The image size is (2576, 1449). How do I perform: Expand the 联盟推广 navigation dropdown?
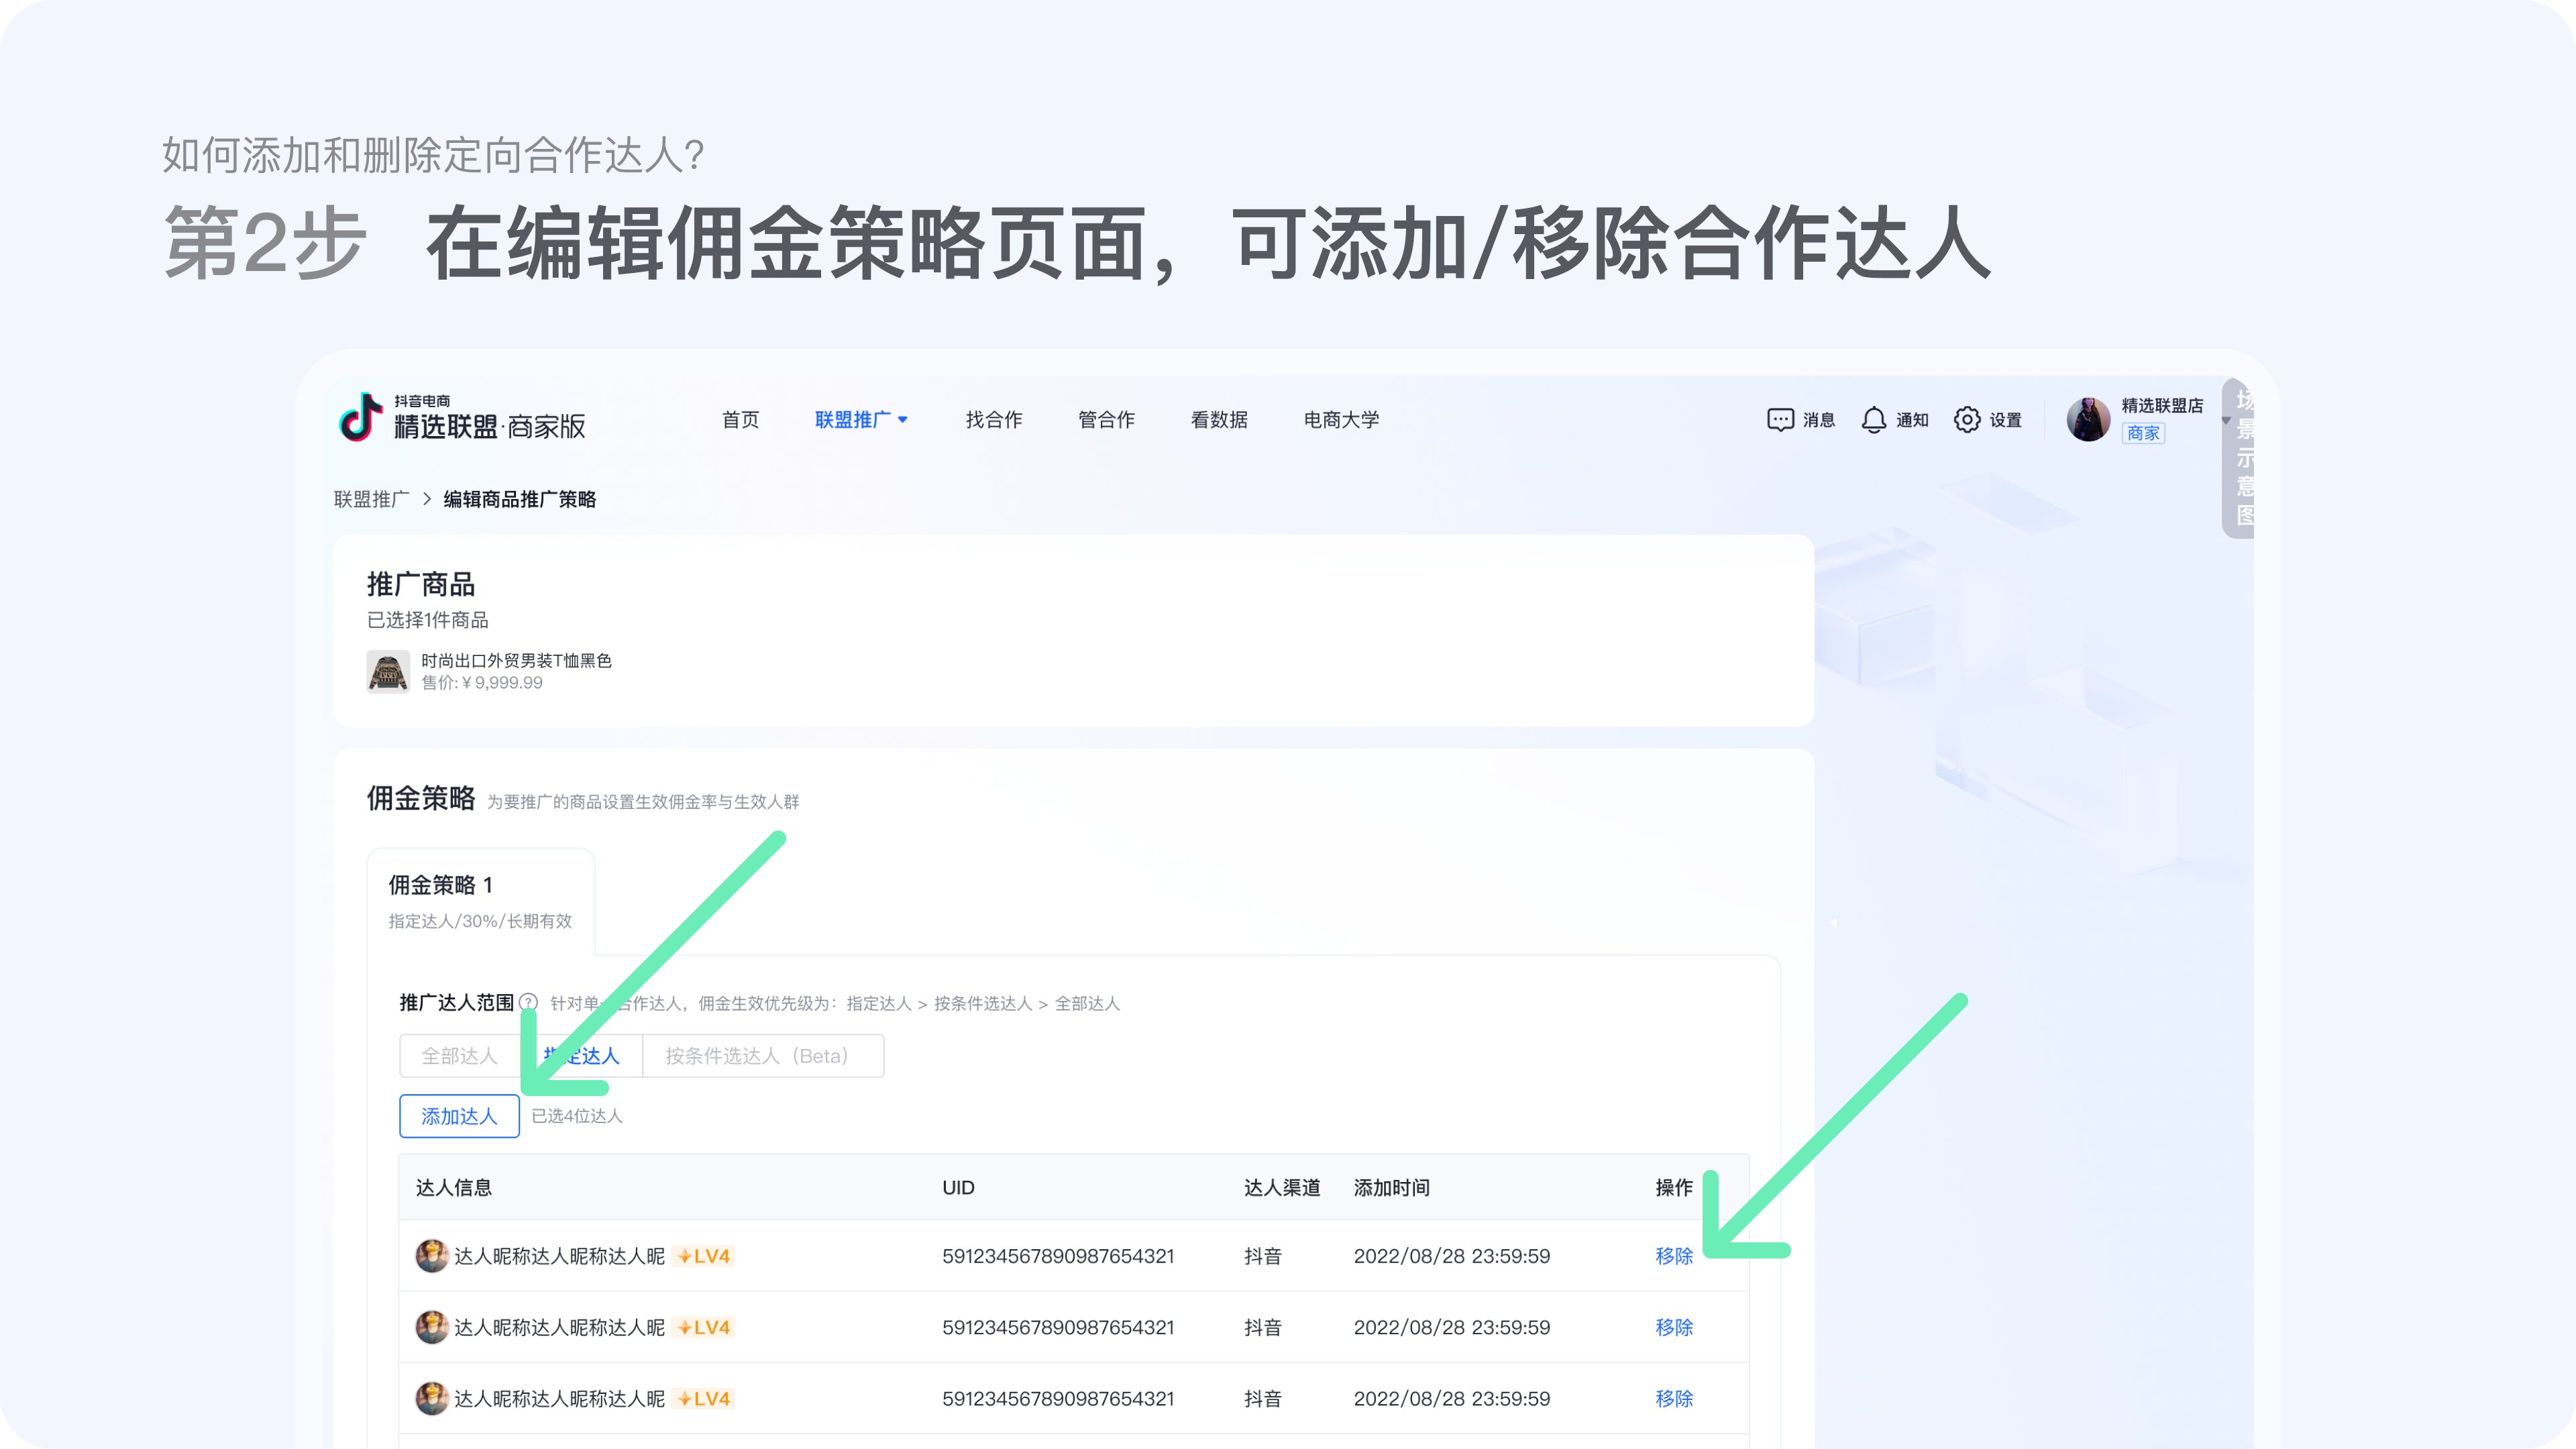pos(862,419)
